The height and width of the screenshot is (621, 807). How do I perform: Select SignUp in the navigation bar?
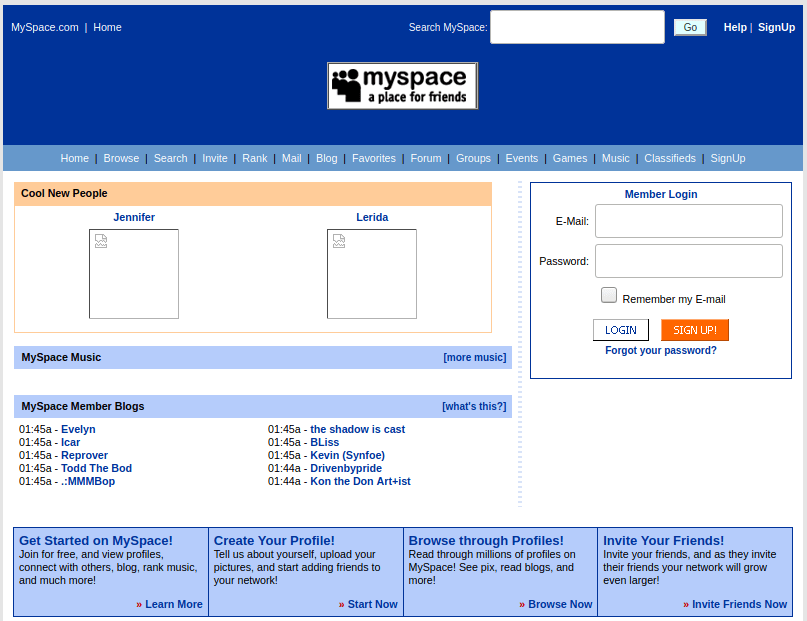coord(728,158)
